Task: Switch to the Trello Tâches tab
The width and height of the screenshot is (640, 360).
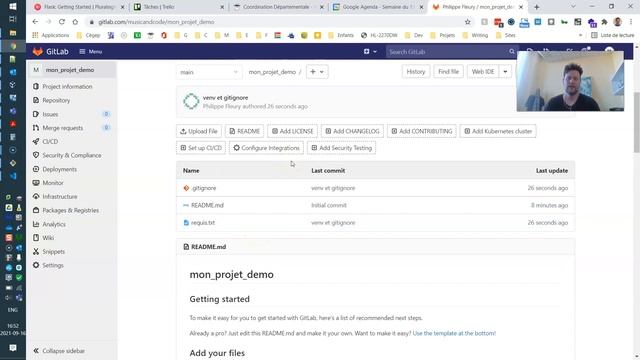Action: [179, 7]
